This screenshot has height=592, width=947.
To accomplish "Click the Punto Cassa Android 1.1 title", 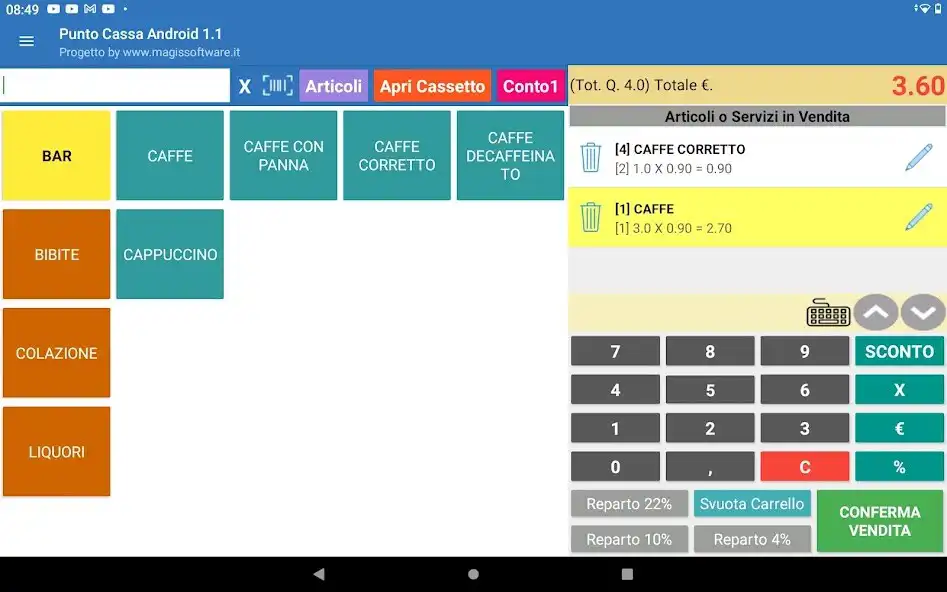I will [x=141, y=34].
